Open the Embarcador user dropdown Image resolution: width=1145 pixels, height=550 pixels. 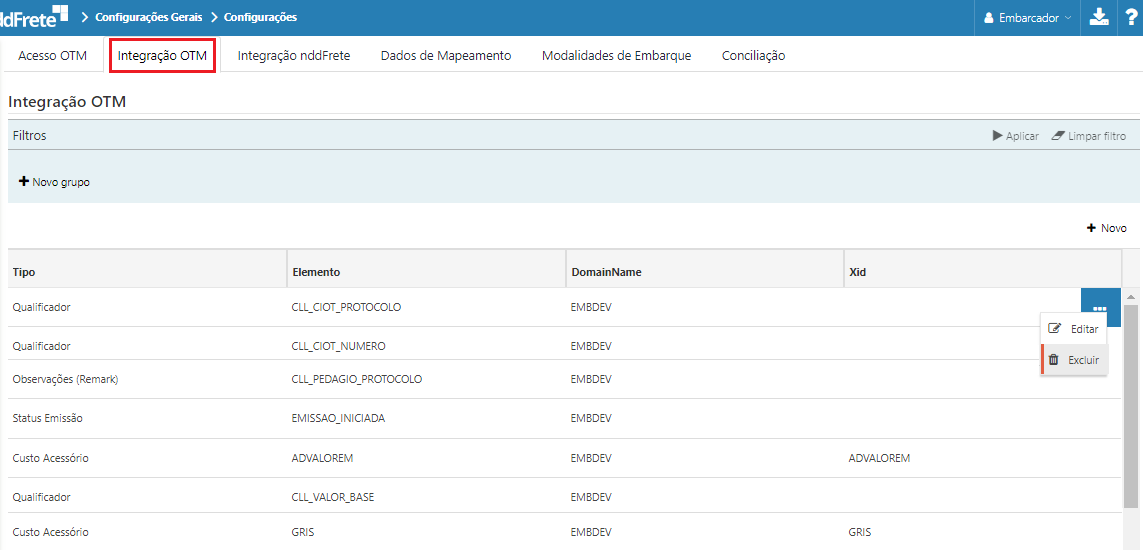click(1027, 18)
